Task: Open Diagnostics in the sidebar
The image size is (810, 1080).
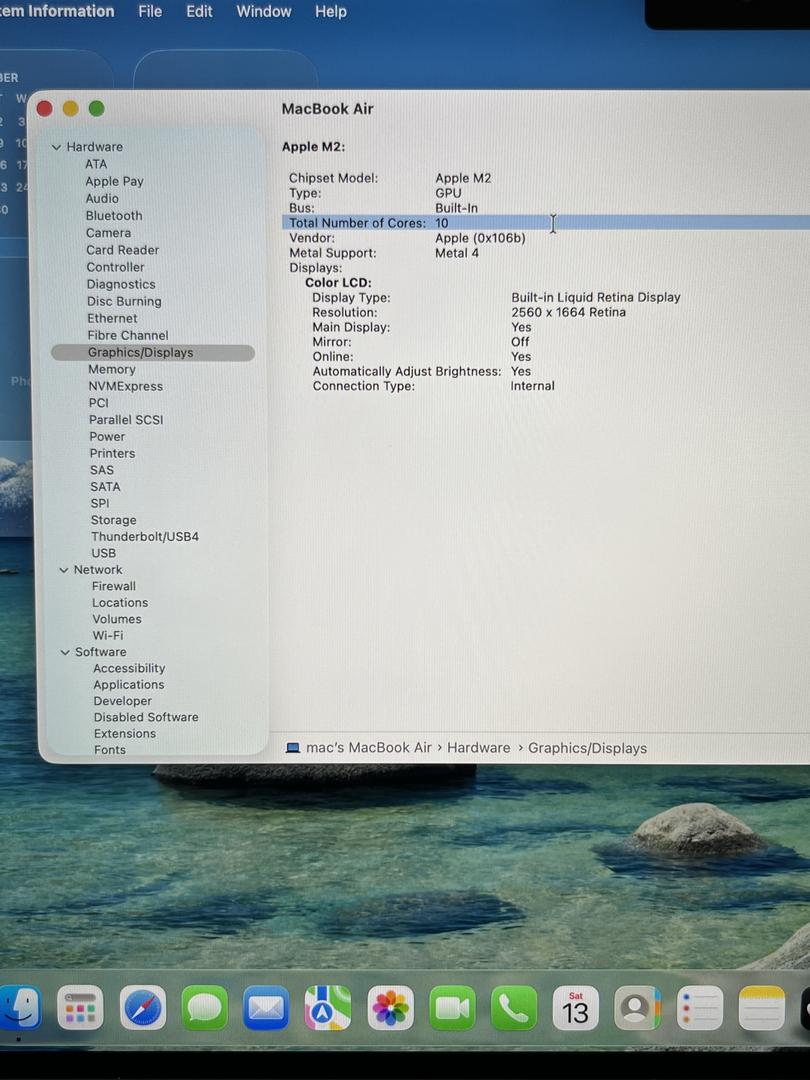Action: (121, 284)
